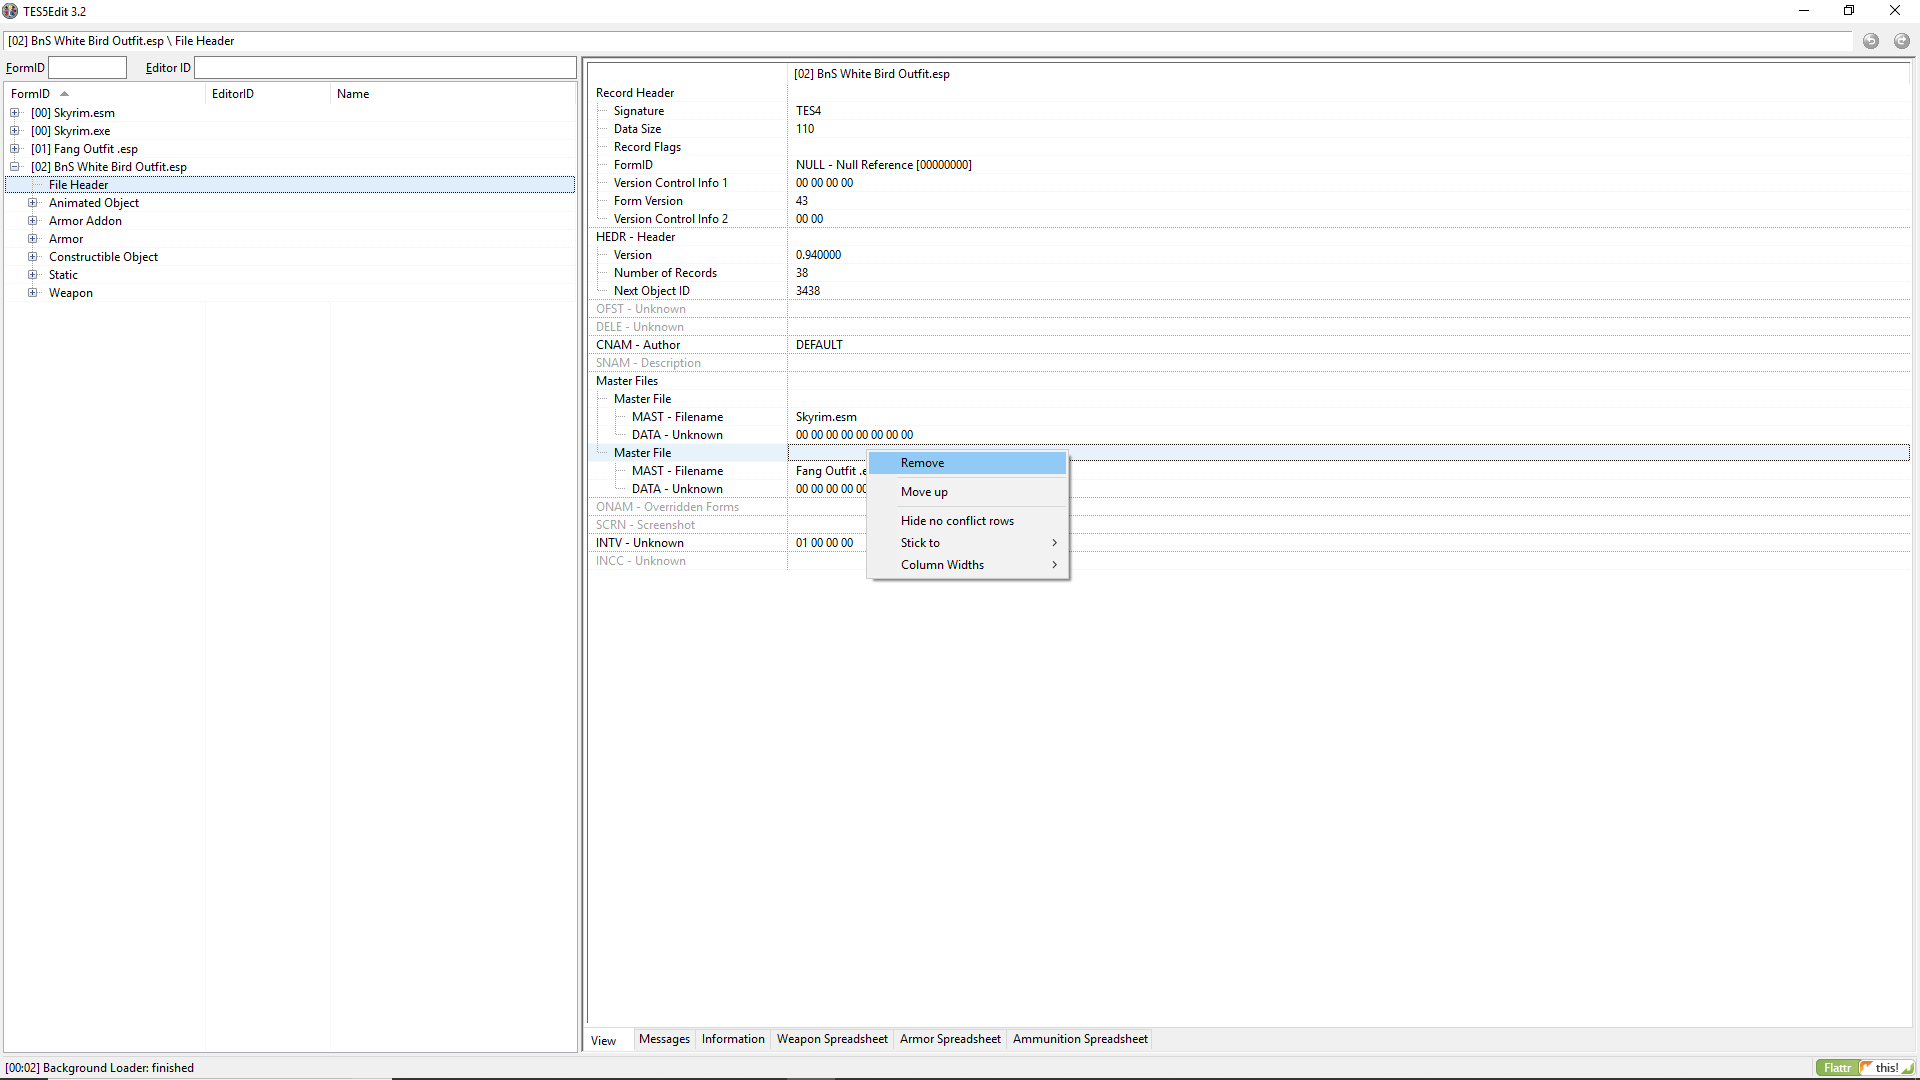Viewport: 1920px width, 1080px height.
Task: Switch to the View tab
Action: tap(604, 1040)
